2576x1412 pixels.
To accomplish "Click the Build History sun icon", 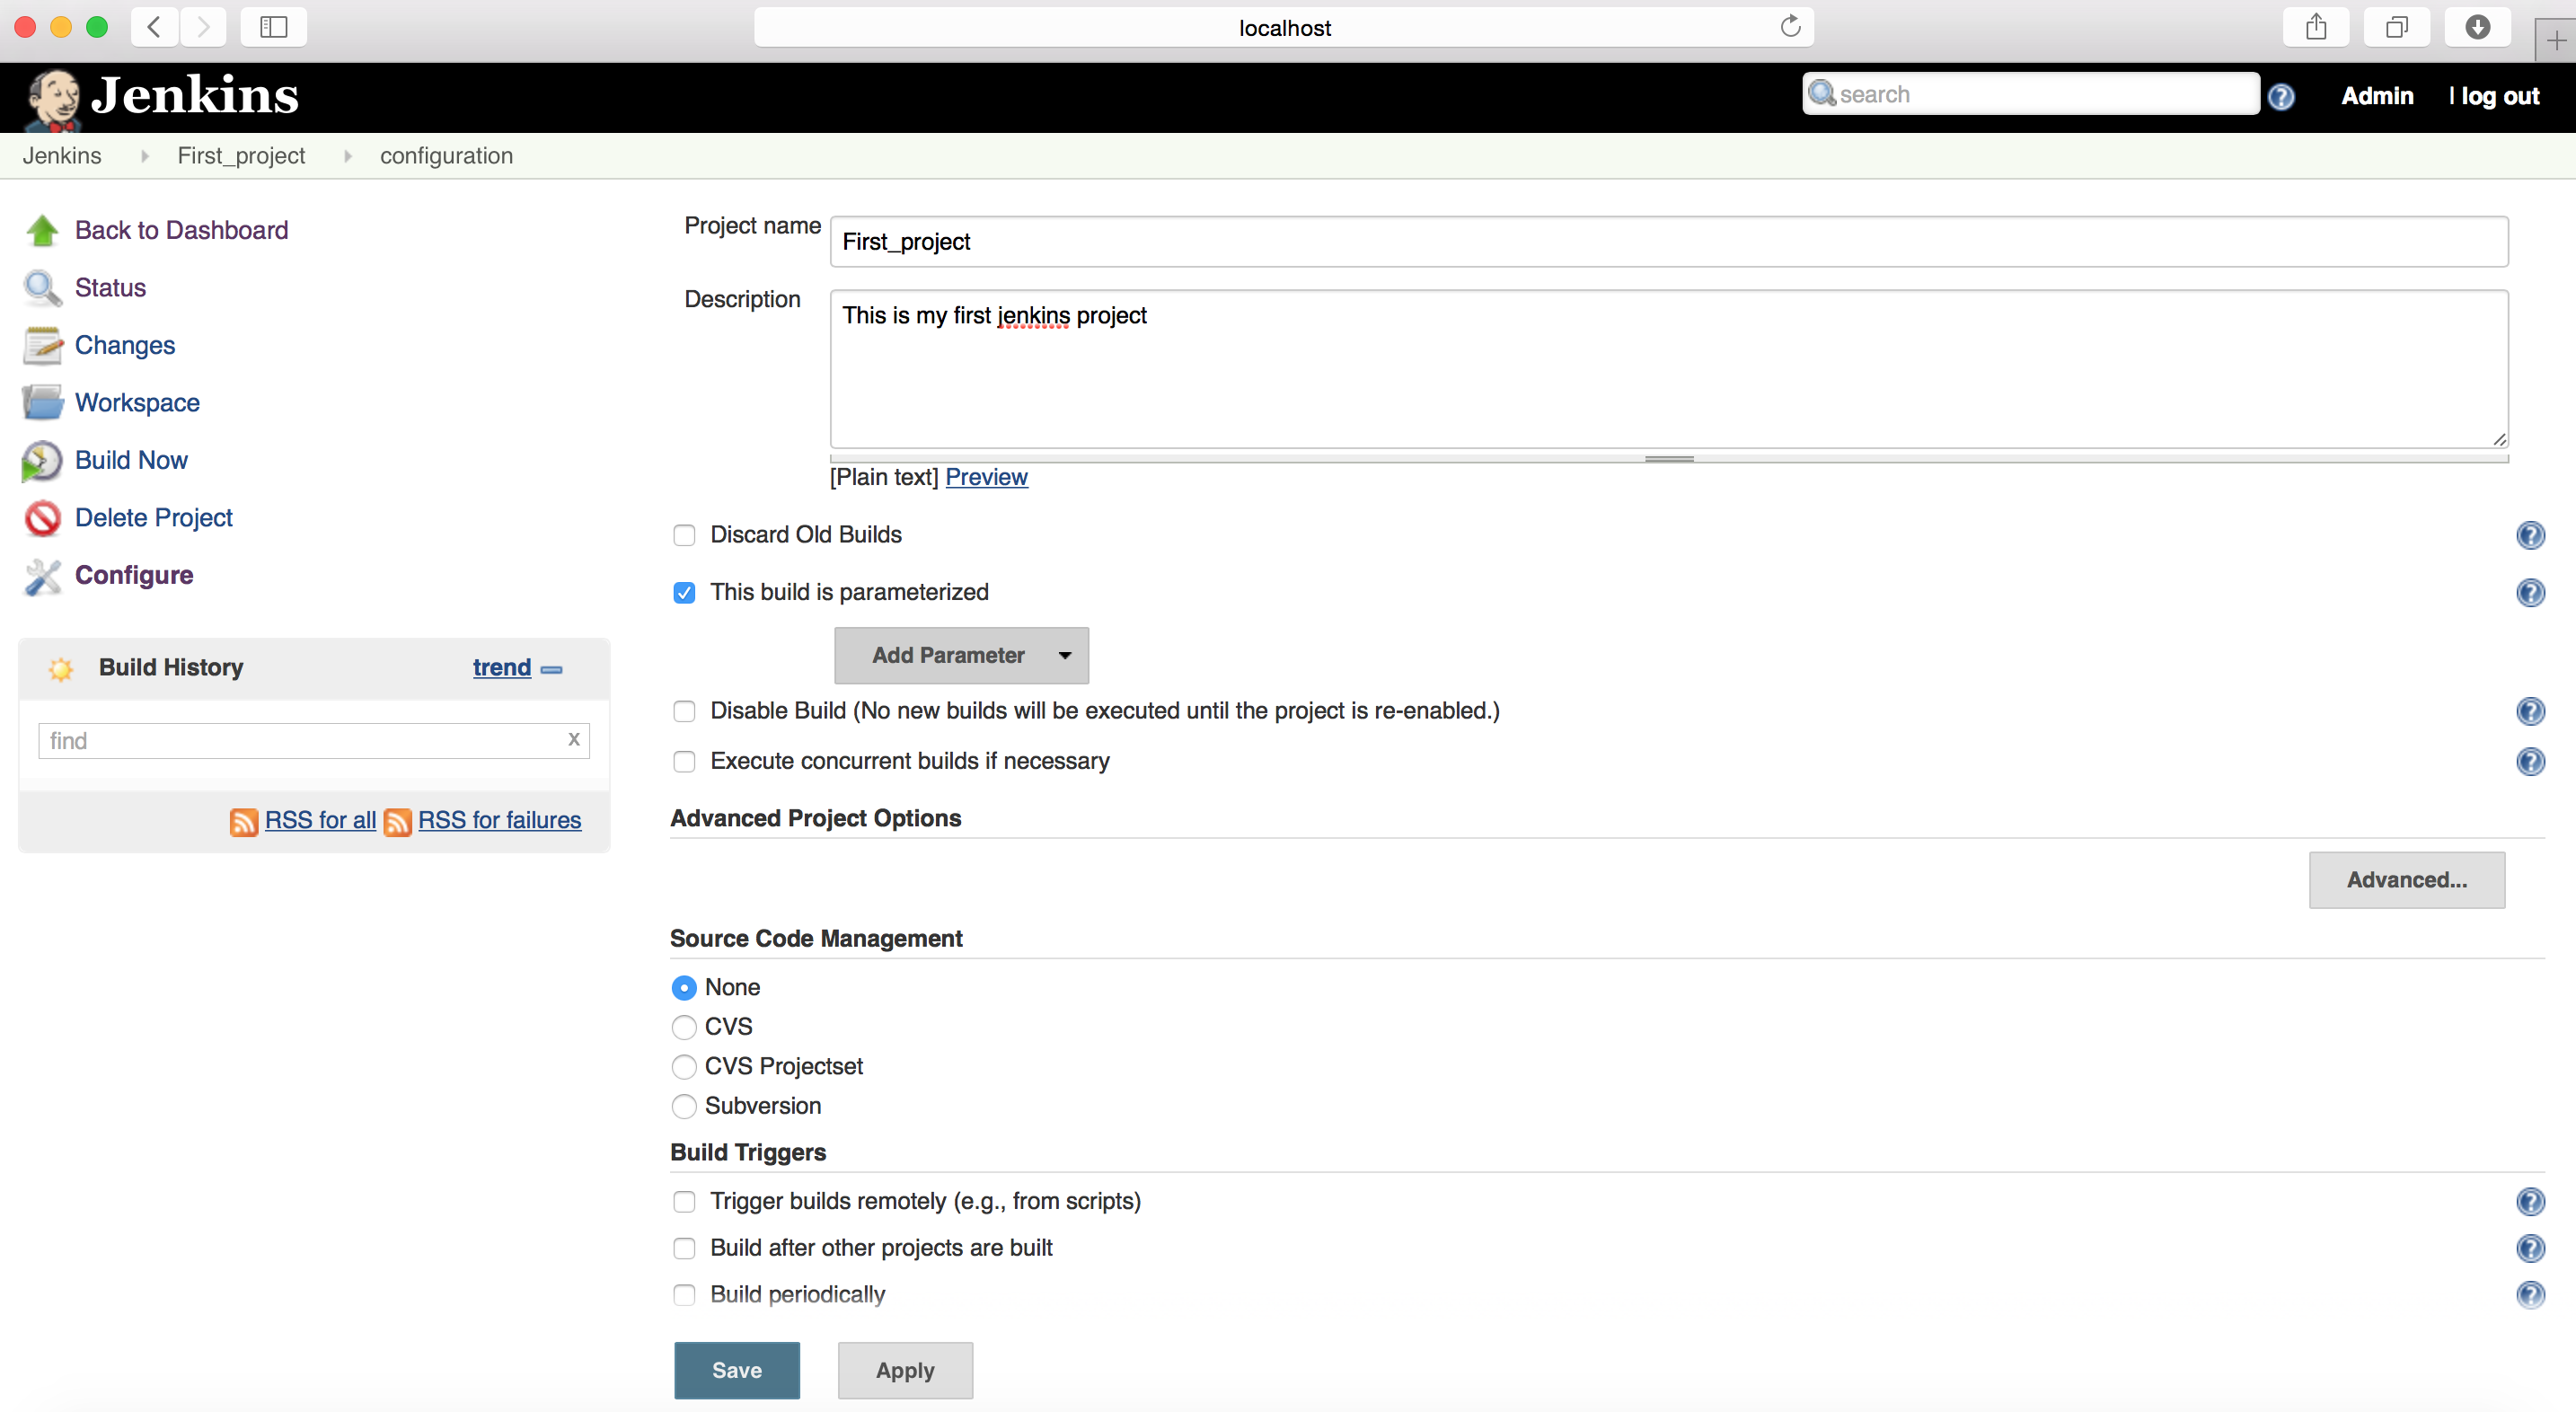I will [x=61, y=668].
